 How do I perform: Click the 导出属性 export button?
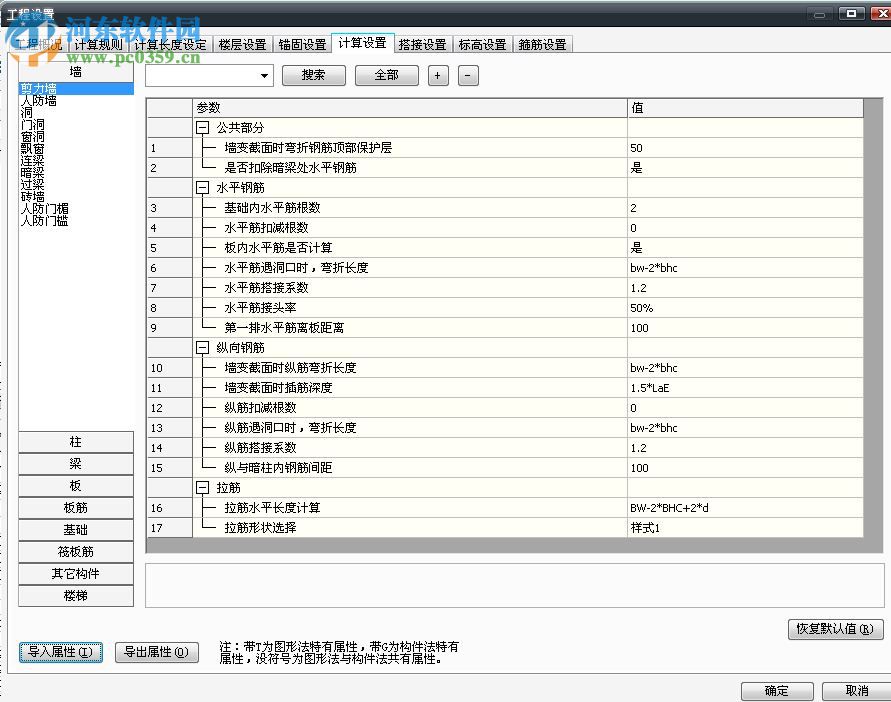click(x=156, y=651)
